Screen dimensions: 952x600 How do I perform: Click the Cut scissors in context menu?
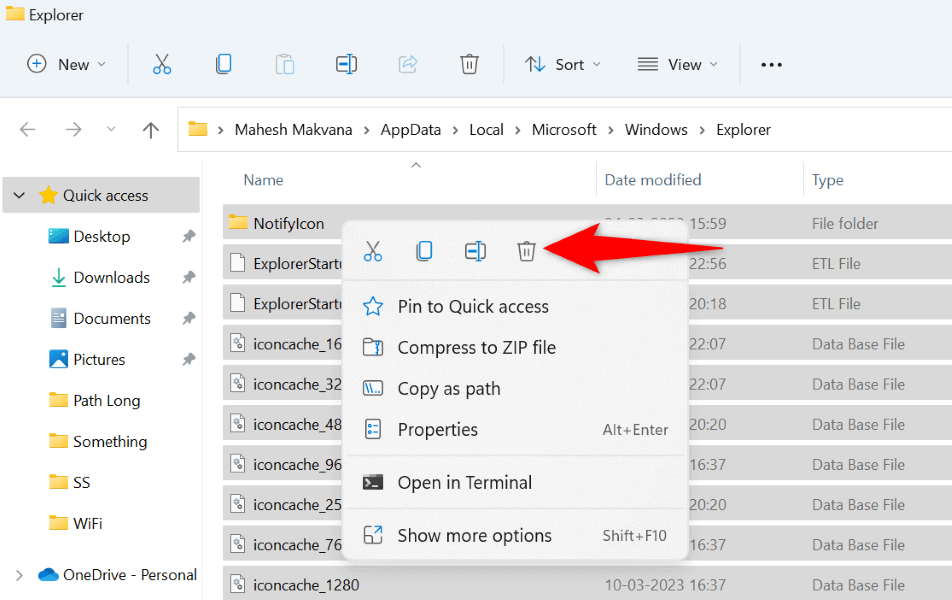coord(373,251)
